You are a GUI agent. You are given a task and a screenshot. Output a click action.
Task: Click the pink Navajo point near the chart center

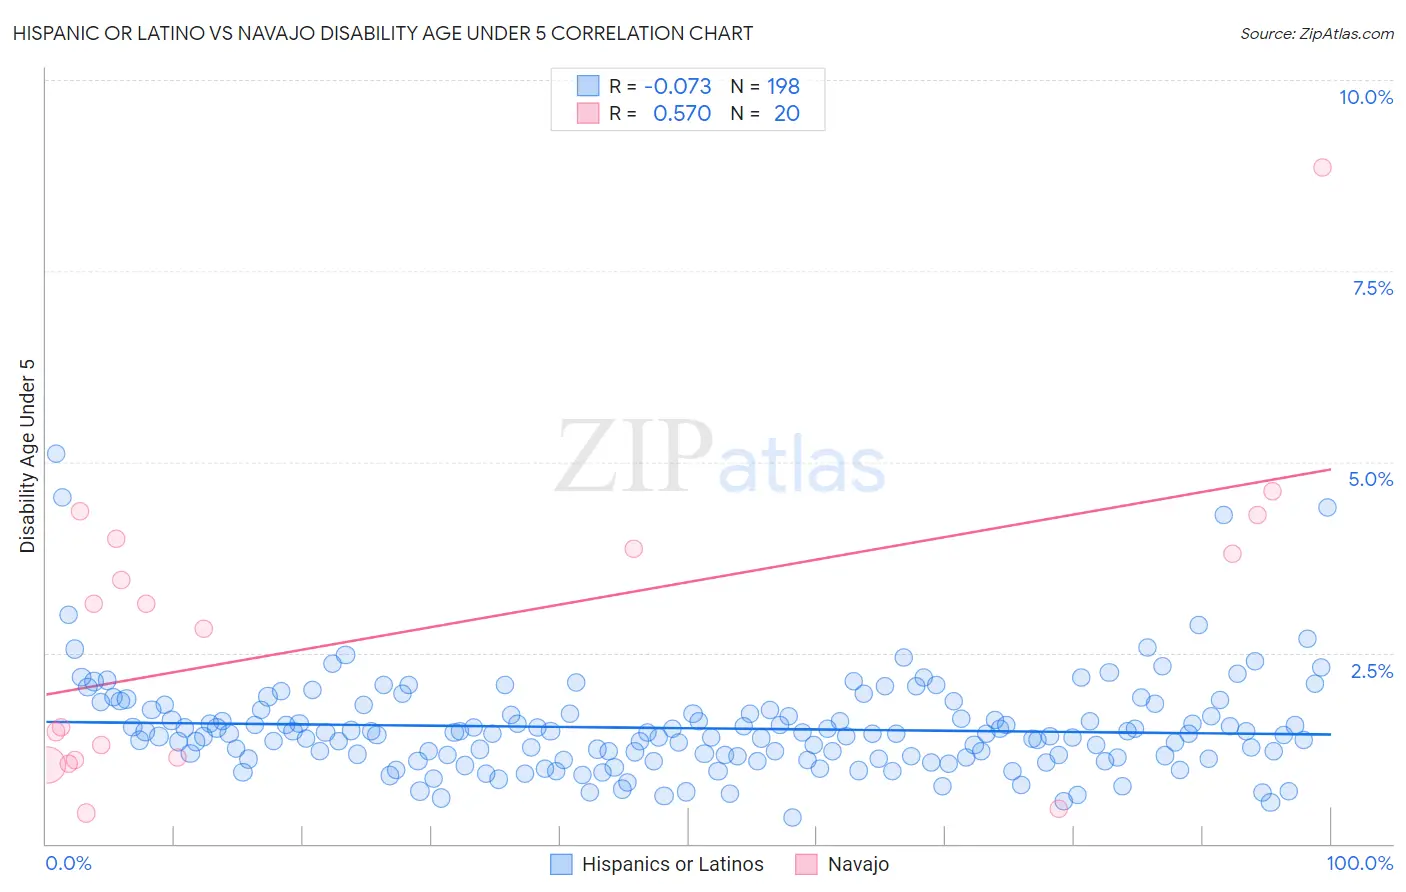633,548
